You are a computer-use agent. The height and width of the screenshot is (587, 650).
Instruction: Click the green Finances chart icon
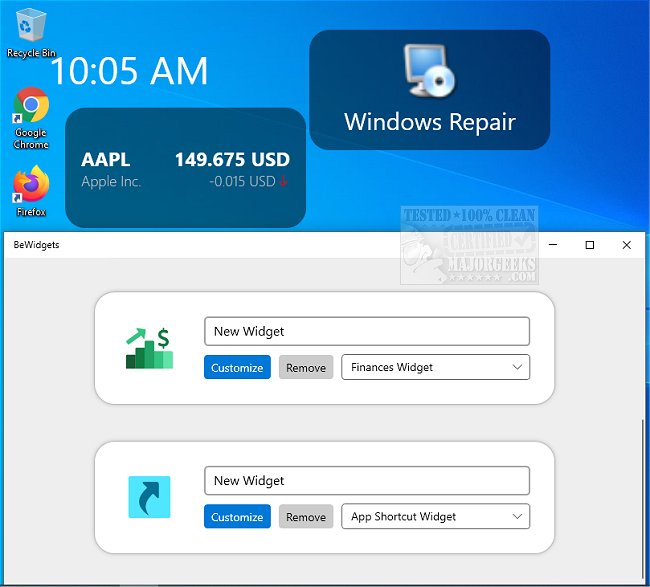pyautogui.click(x=149, y=347)
